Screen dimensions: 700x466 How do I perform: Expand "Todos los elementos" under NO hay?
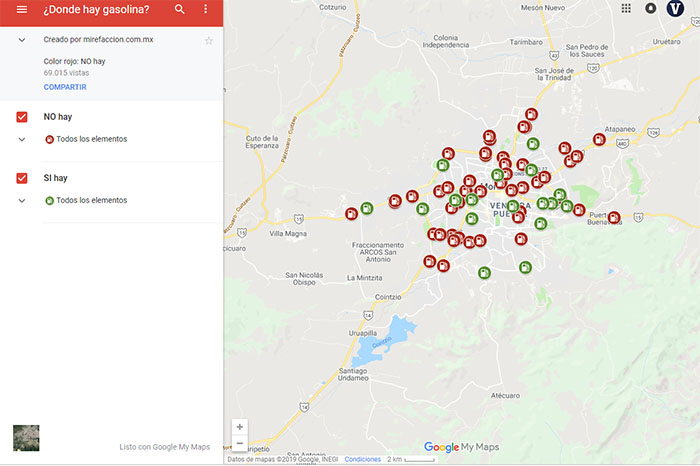(22, 139)
